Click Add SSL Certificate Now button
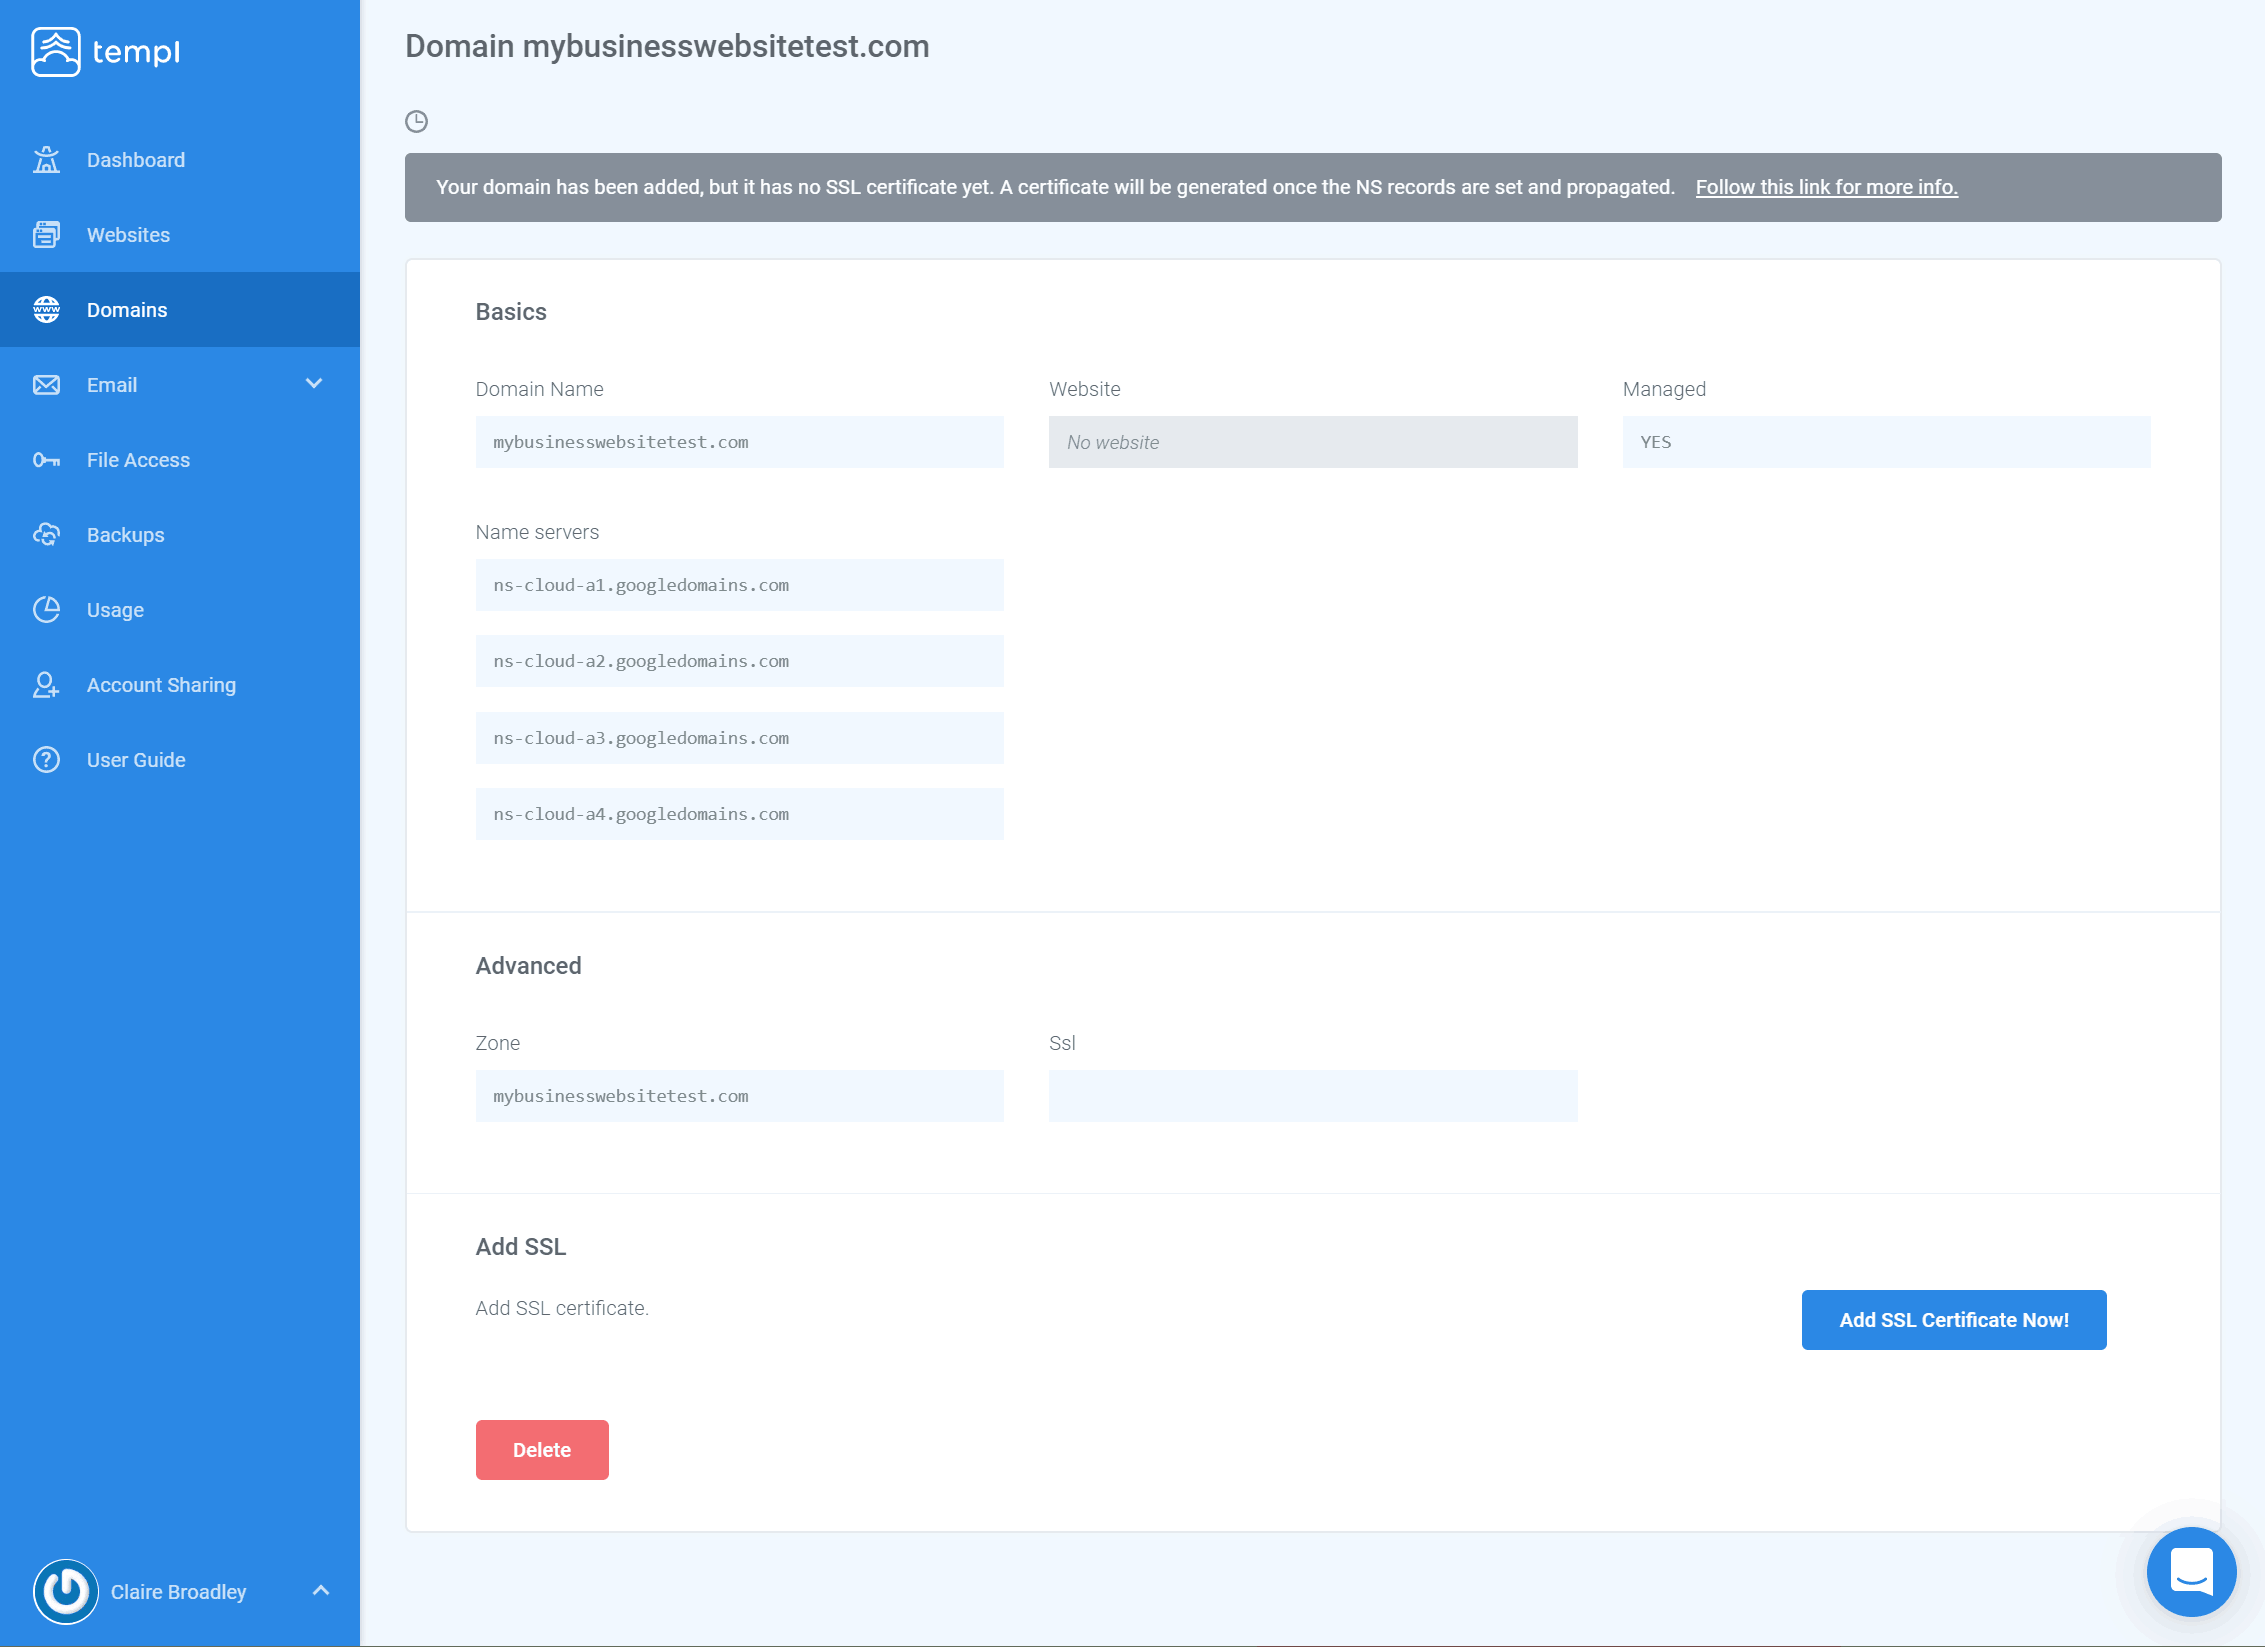 click(1954, 1318)
